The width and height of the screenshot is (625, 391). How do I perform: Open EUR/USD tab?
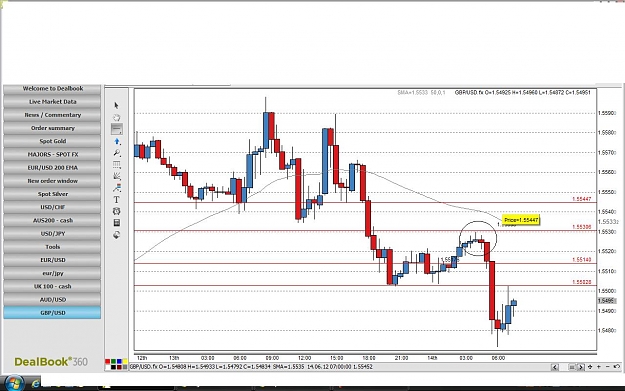tap(52, 260)
